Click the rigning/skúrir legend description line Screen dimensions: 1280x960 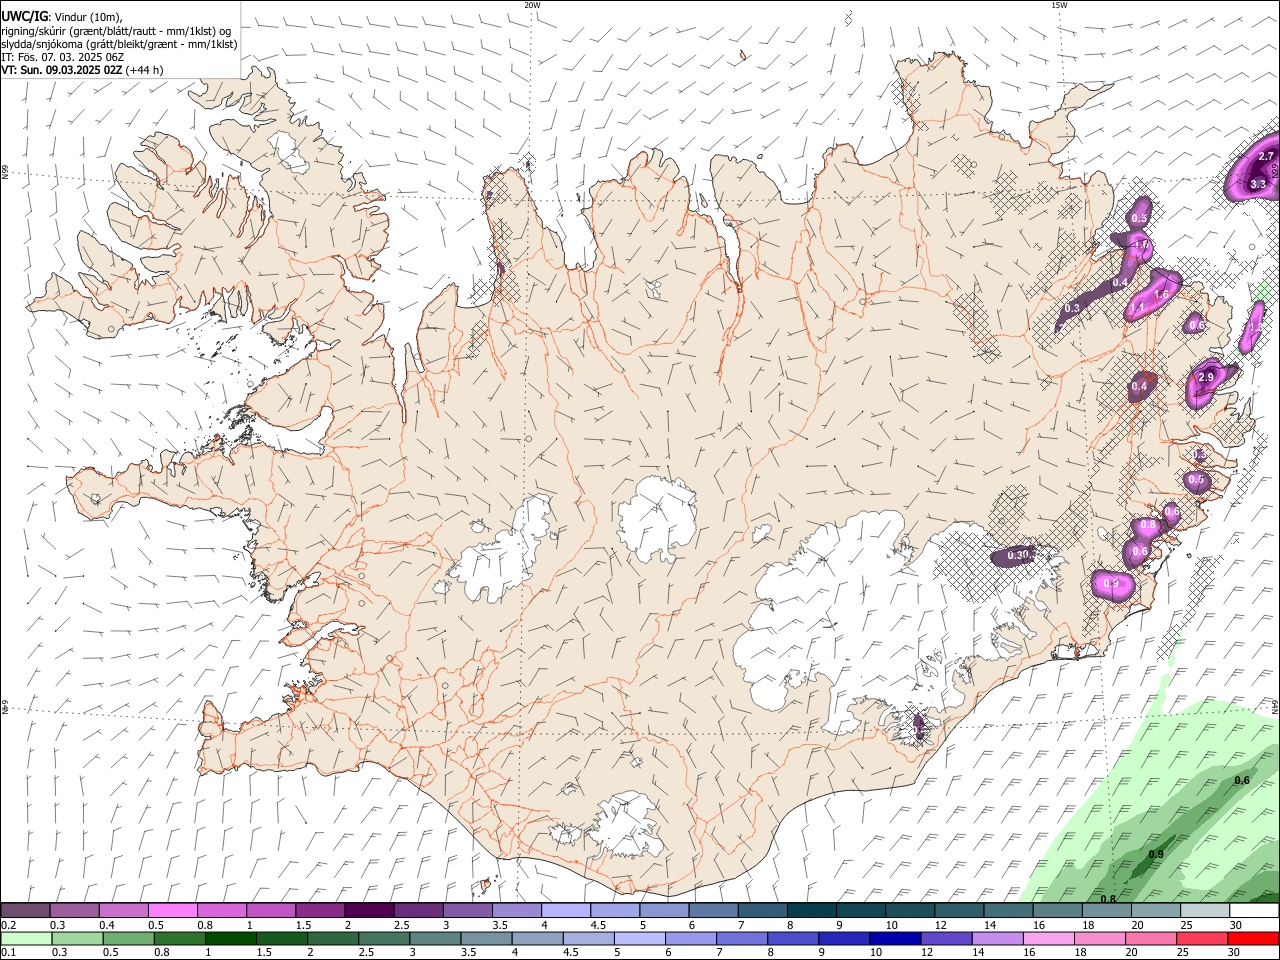[x=116, y=30]
